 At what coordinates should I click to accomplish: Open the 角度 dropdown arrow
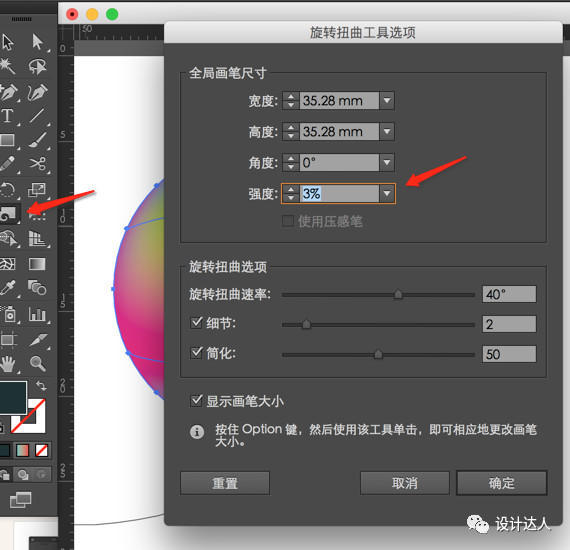point(387,162)
